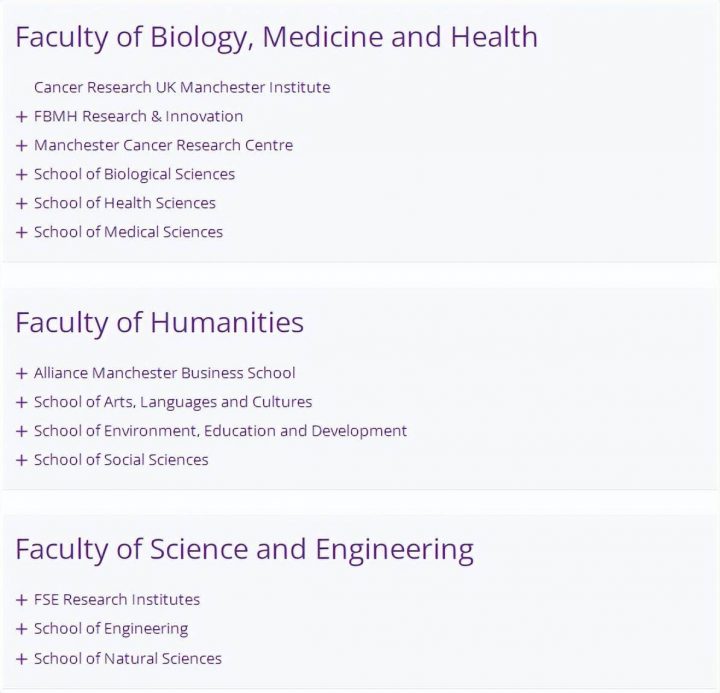
Task: Open the Alliance Manchester Business School link
Action: click(x=164, y=373)
